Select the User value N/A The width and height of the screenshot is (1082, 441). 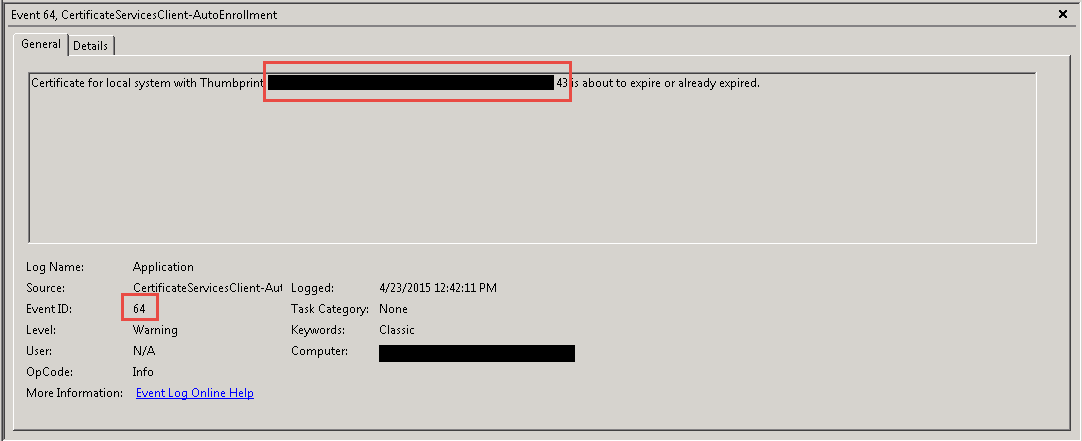tap(144, 351)
